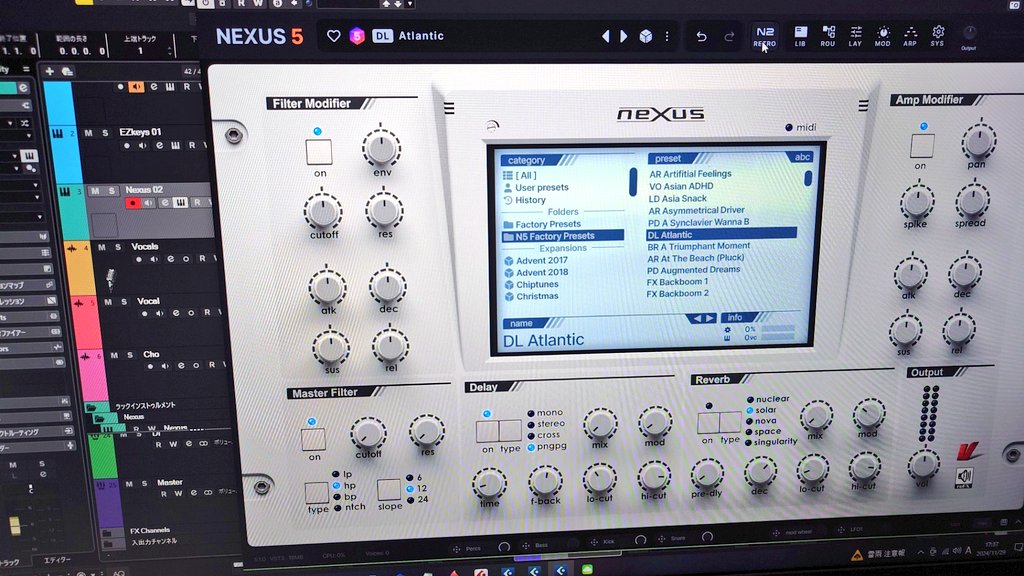Undo the last change
The image size is (1024, 576).
(x=701, y=37)
